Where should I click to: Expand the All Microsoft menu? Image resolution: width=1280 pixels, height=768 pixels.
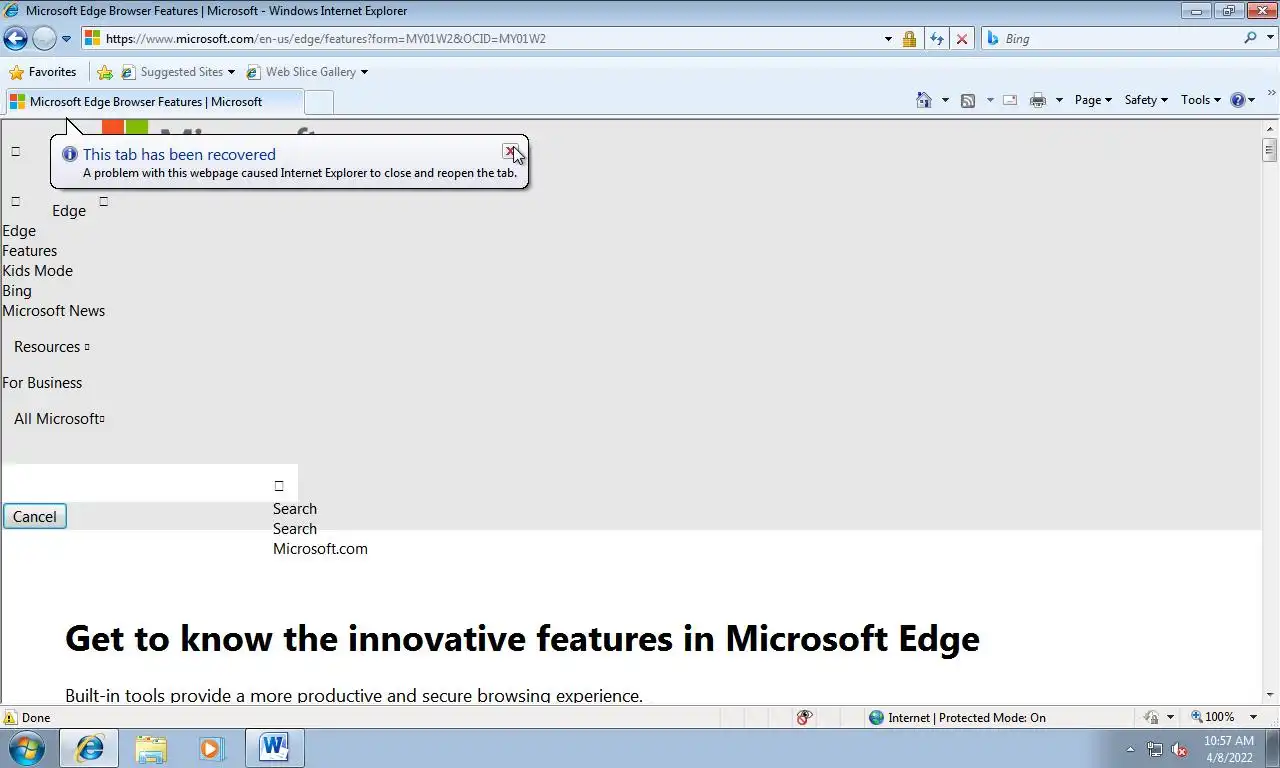59,419
